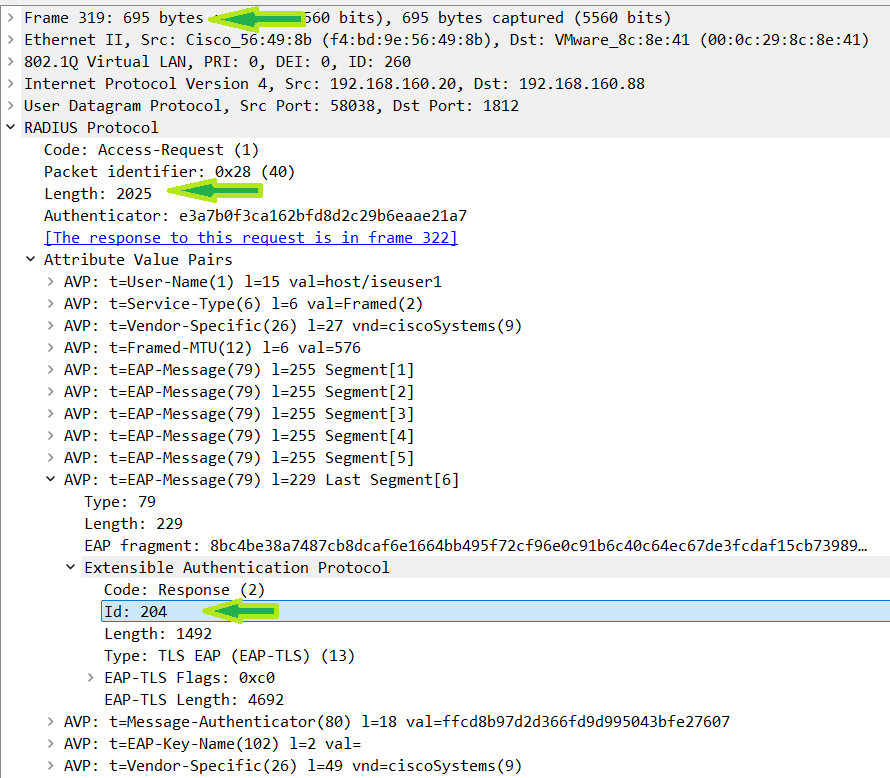This screenshot has width=890, height=778.
Task: Expand Vendor-Specific l=27 AVP
Action: point(51,326)
